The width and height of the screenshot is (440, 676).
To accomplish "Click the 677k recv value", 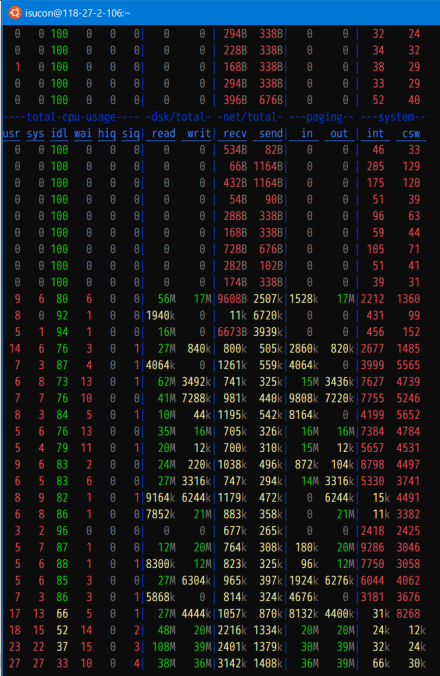I will (x=235, y=531).
